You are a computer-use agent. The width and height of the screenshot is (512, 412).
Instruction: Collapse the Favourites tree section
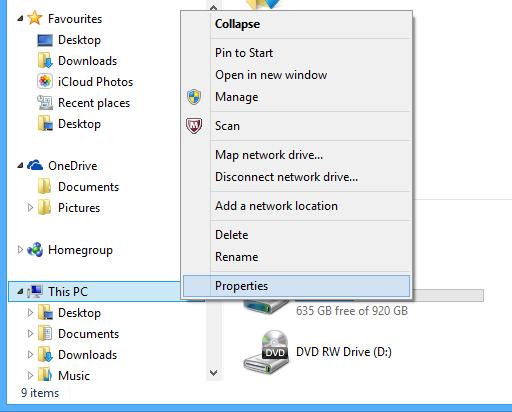20,19
